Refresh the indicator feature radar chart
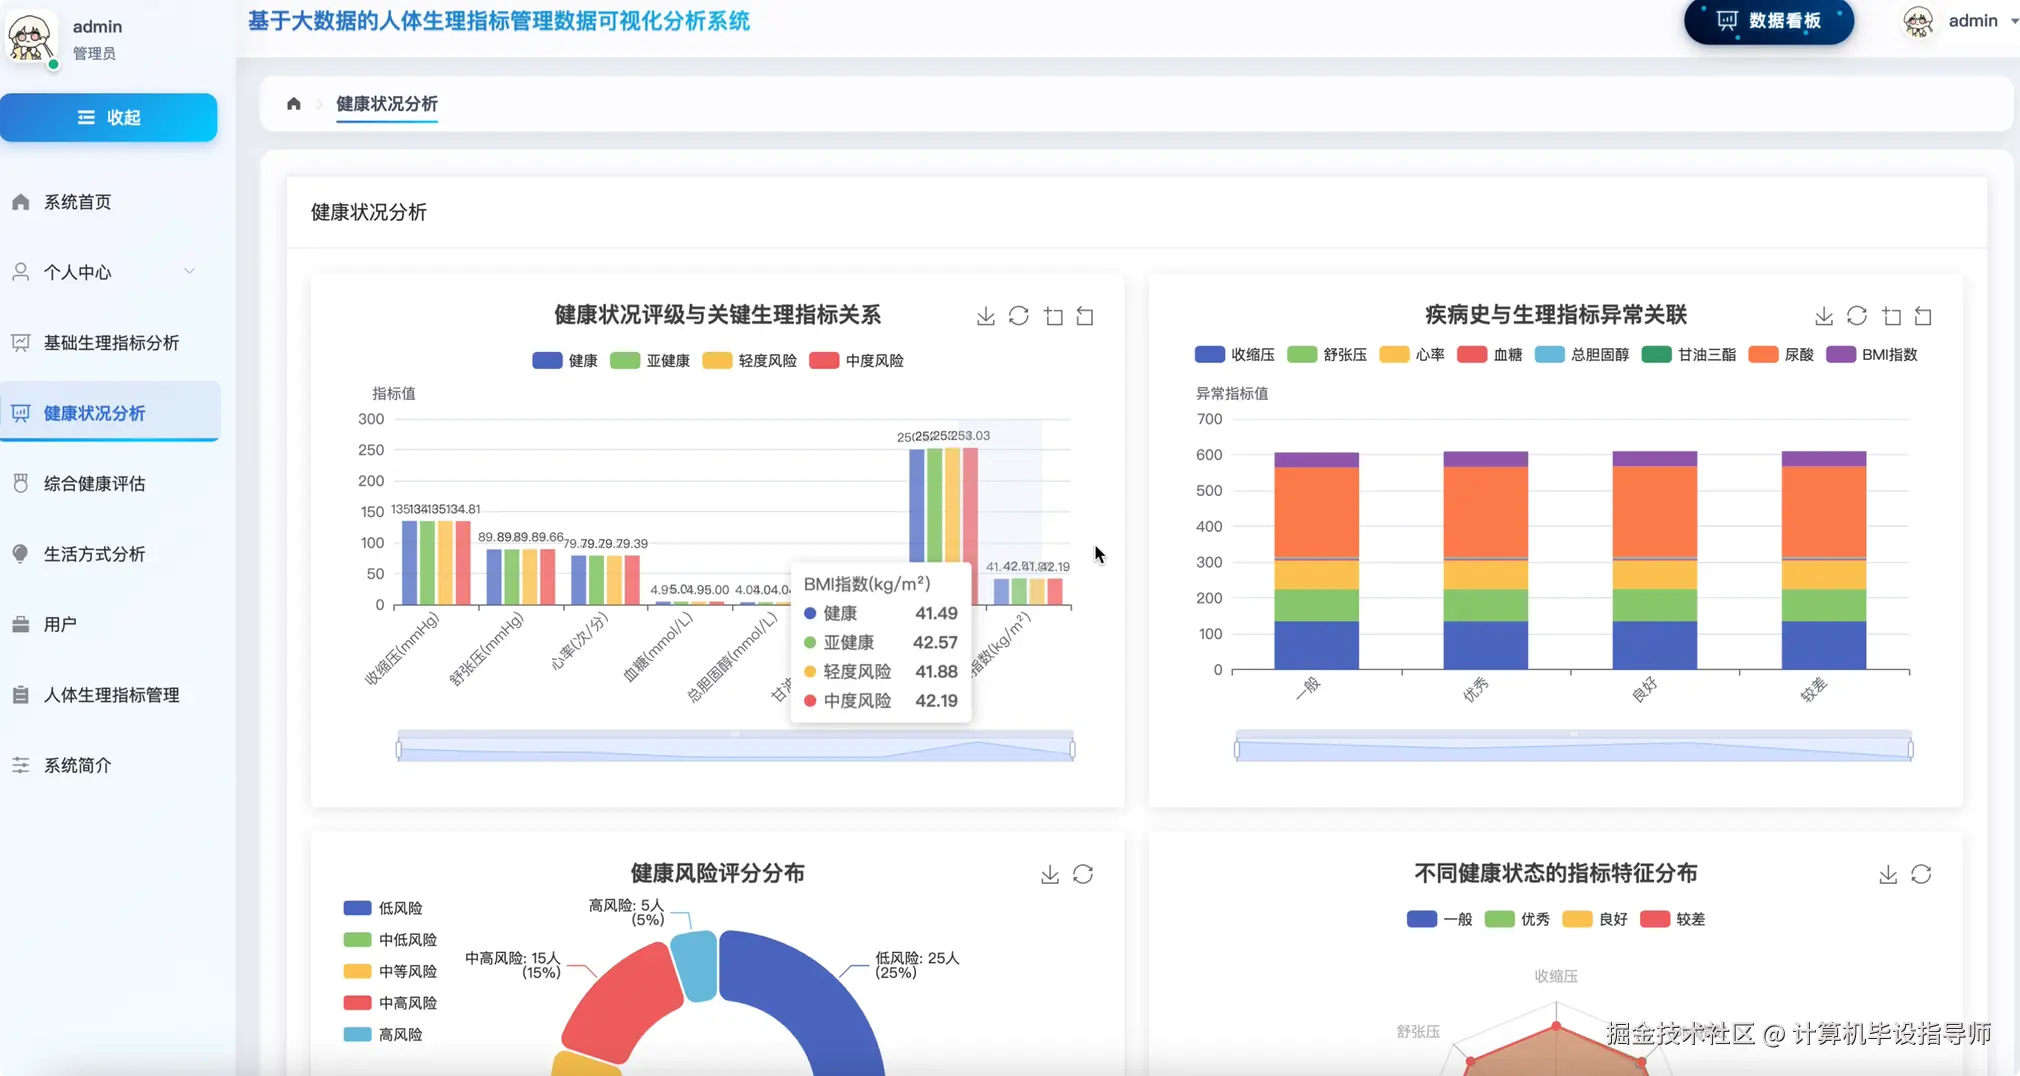Viewport: 2020px width, 1076px height. click(1920, 874)
